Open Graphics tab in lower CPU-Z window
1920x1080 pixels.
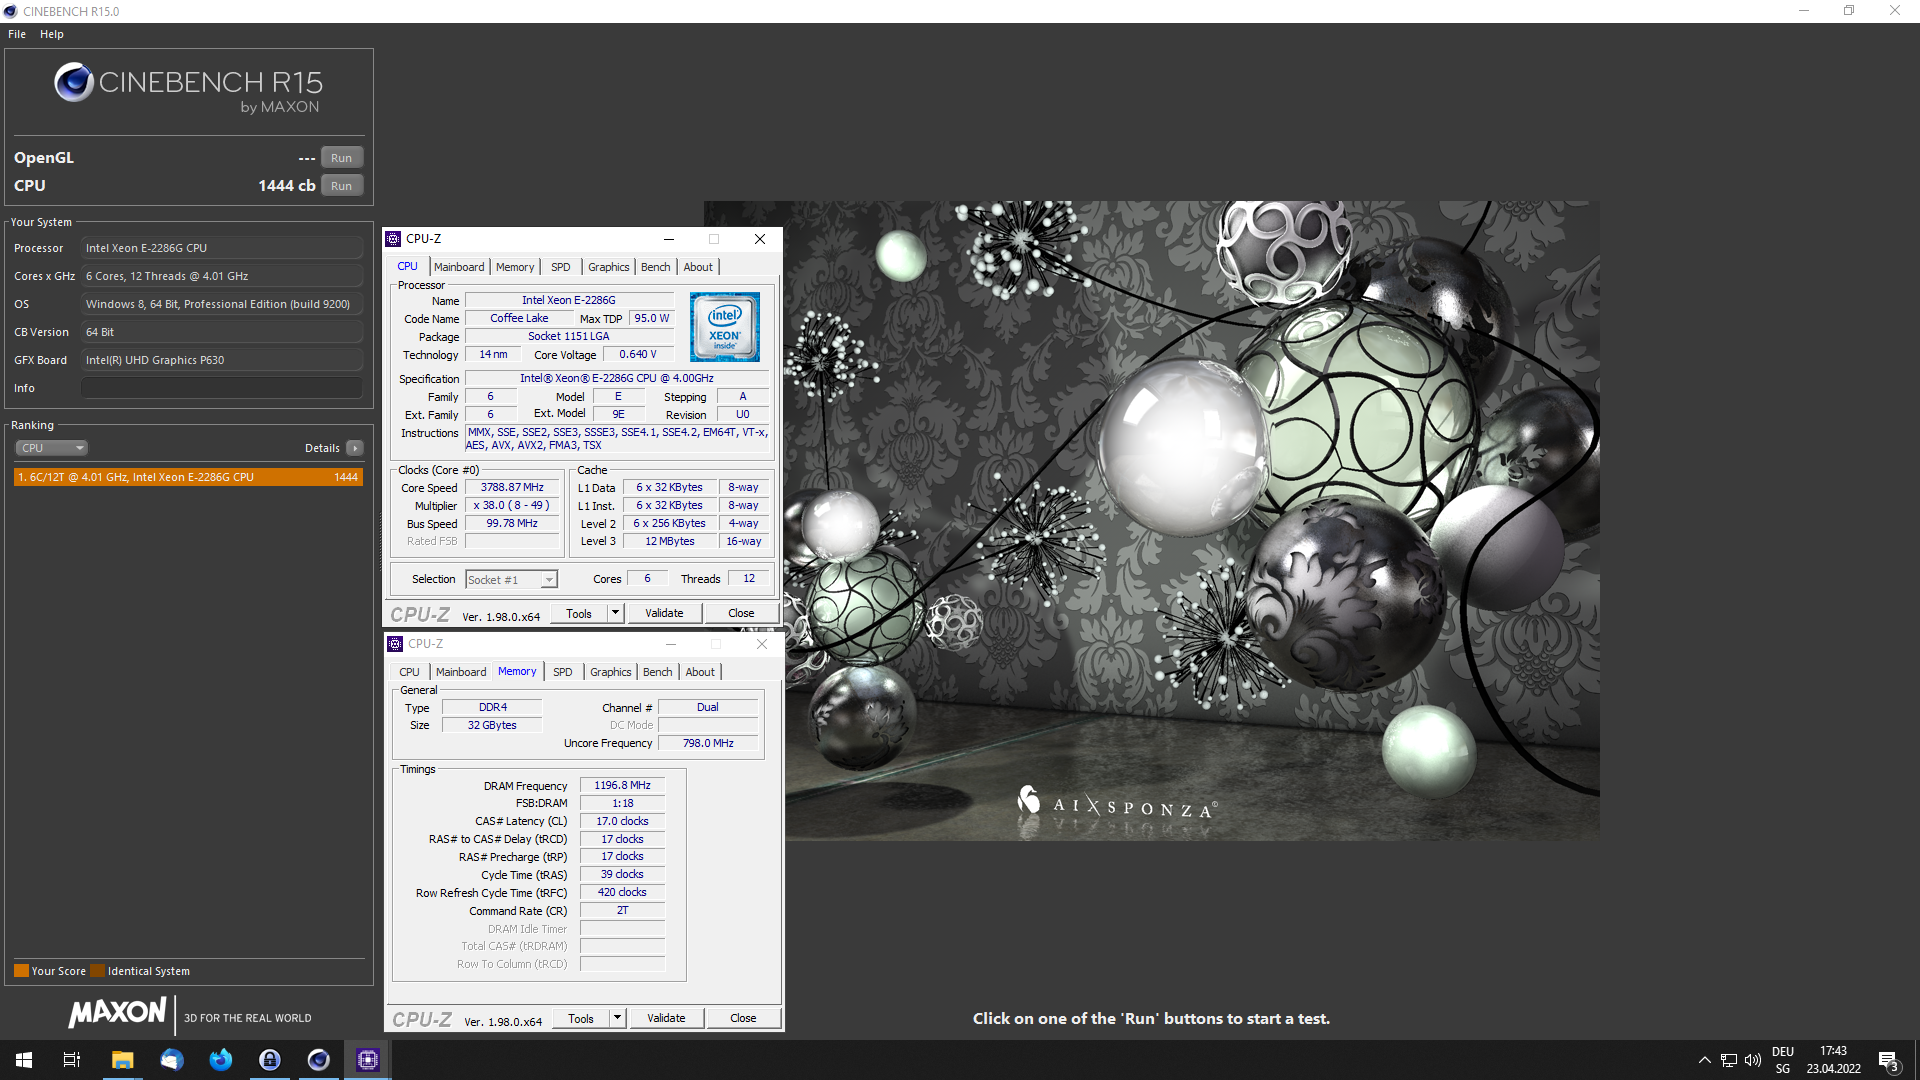point(610,672)
